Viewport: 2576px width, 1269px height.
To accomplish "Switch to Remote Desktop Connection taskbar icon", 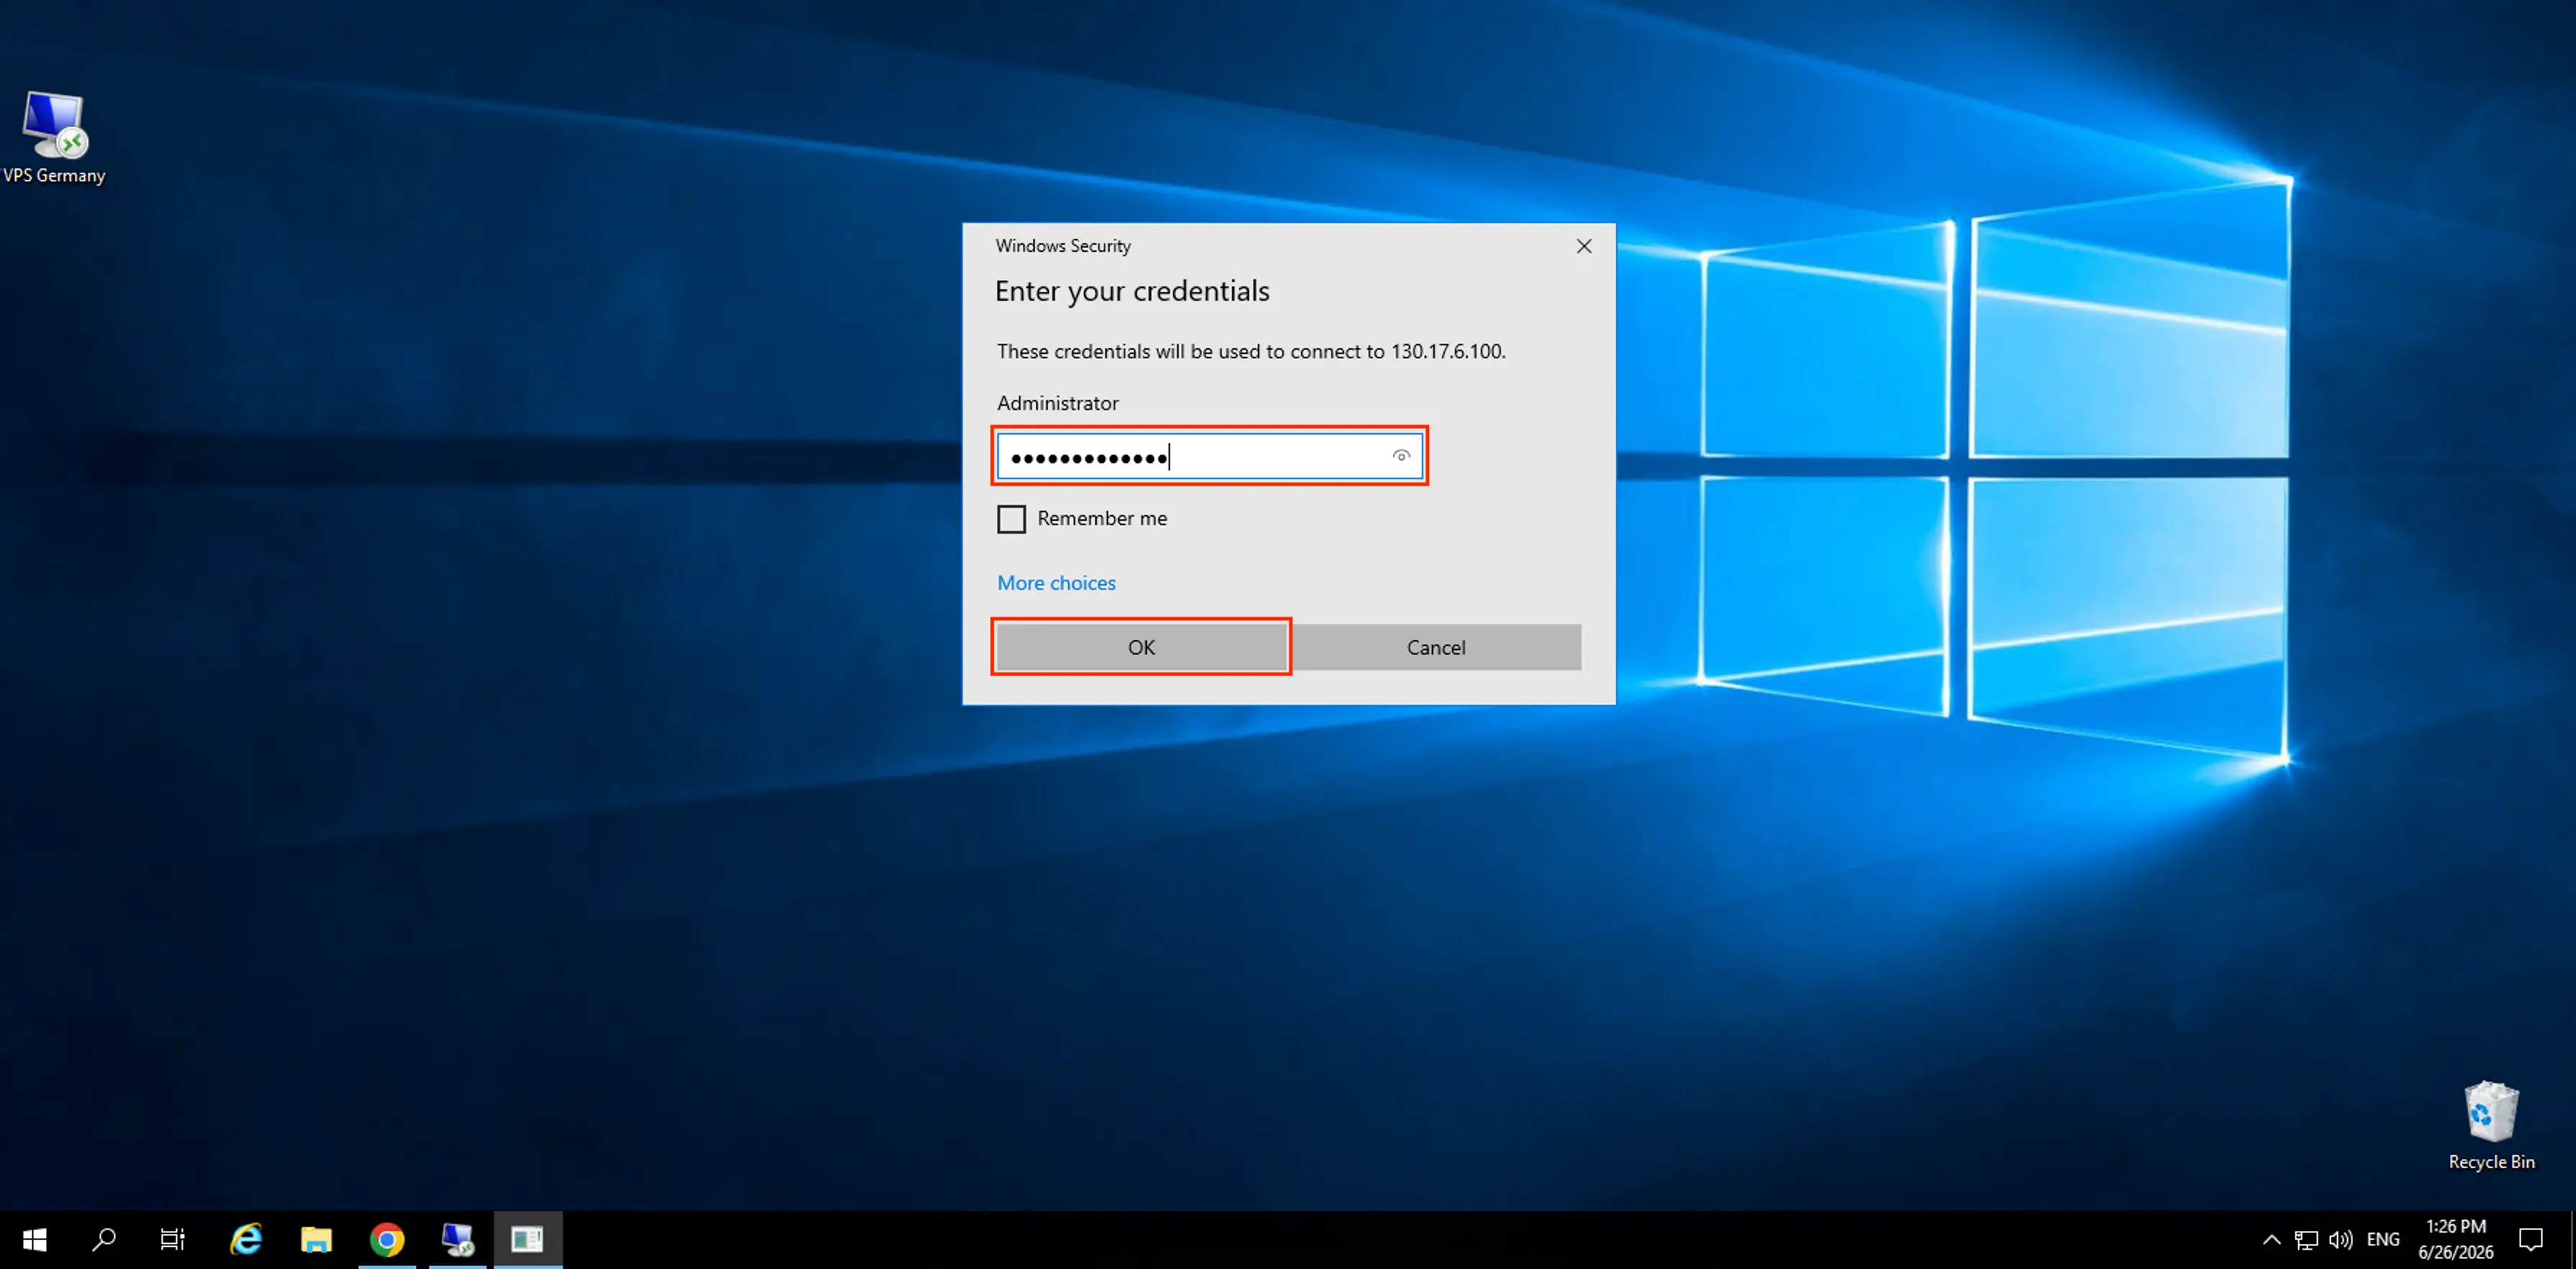I will coord(457,1240).
